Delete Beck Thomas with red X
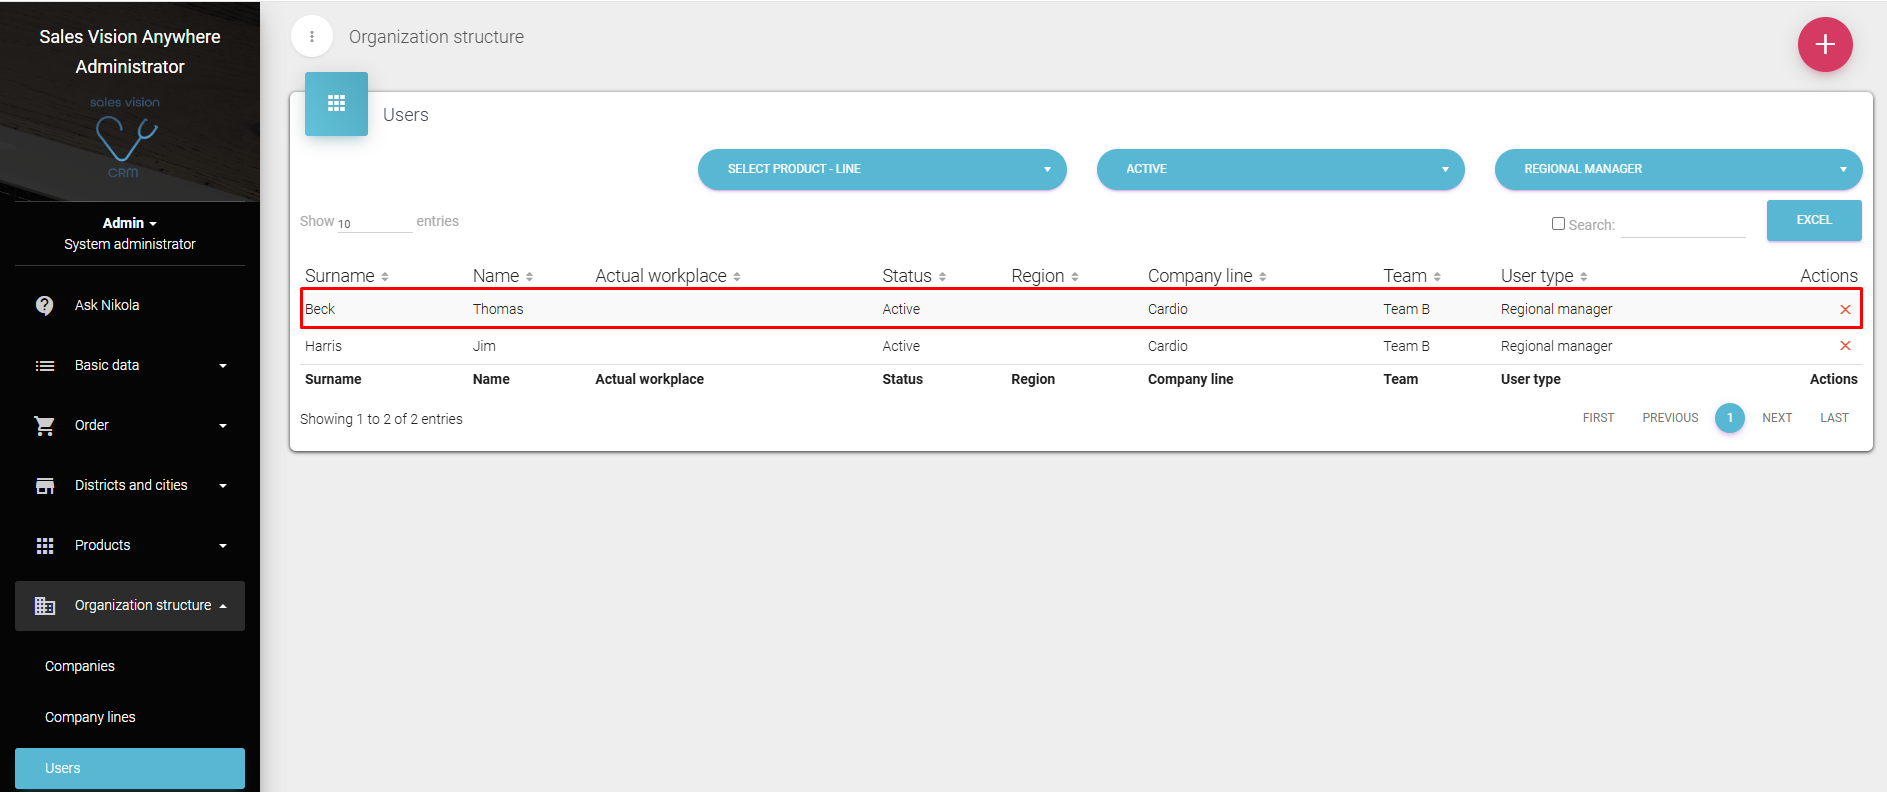Viewport: 1887px width, 792px height. tap(1845, 310)
